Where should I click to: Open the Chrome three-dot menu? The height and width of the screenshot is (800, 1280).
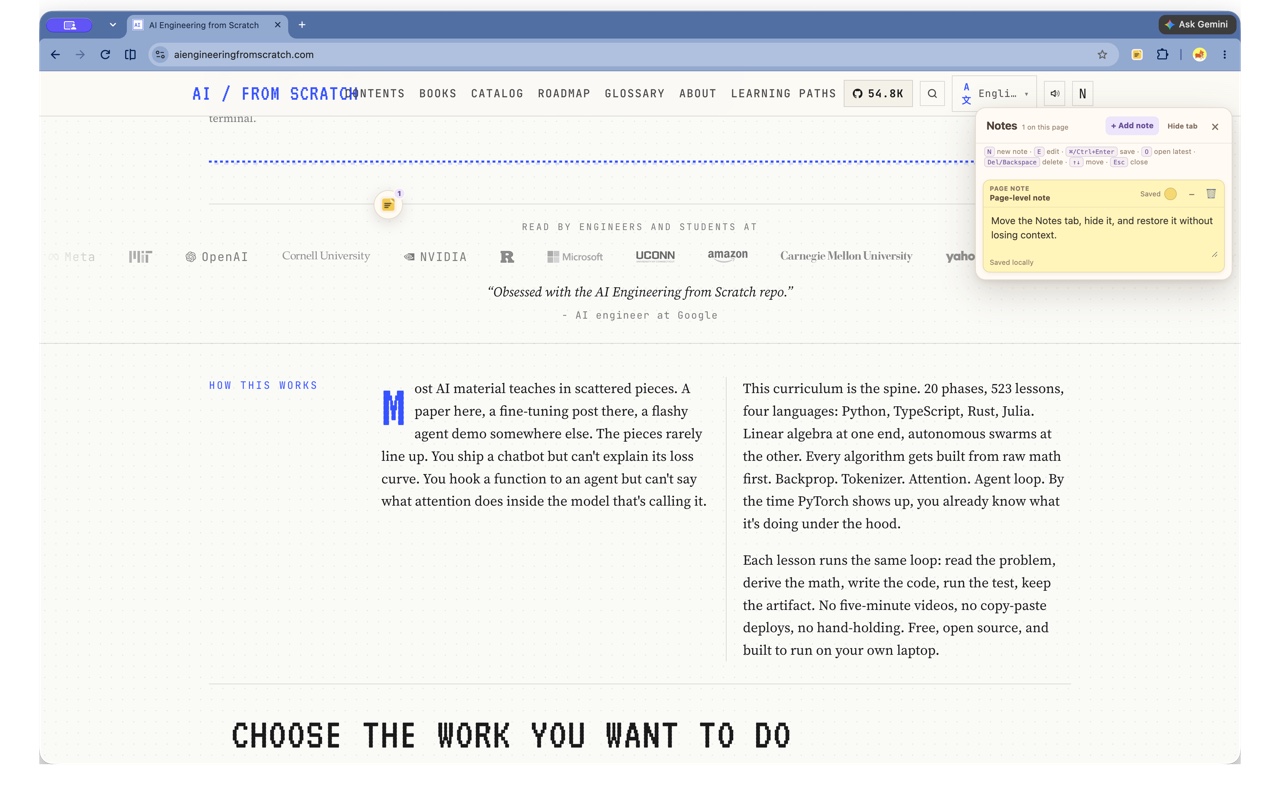pos(1224,55)
